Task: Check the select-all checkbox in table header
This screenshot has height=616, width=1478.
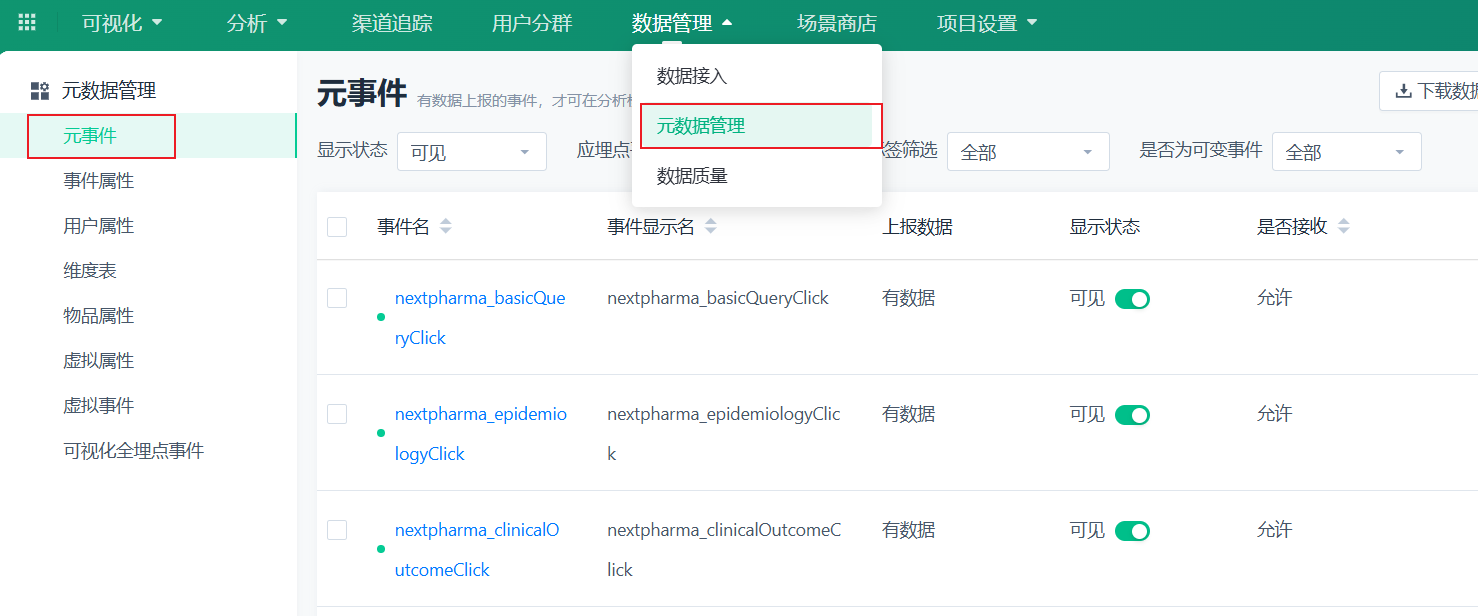Action: 337,227
